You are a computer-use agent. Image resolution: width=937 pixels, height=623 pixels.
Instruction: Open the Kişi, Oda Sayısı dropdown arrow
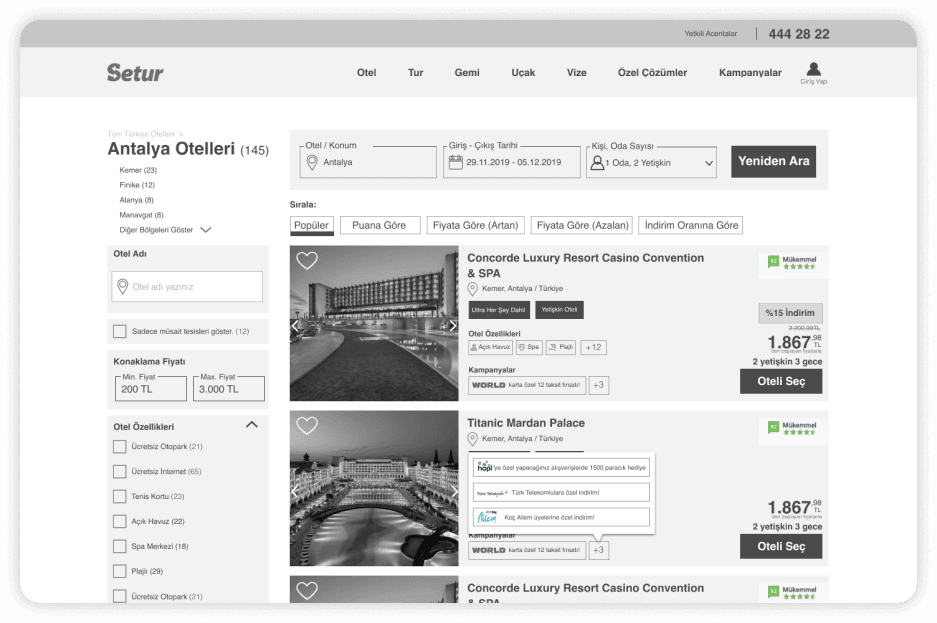point(709,163)
